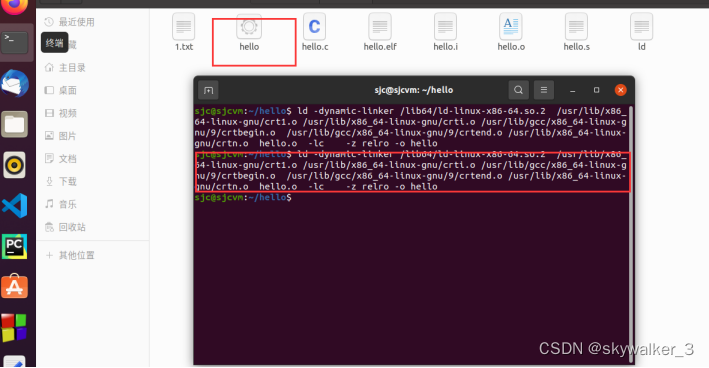Maximize the terminal window
This screenshot has width=709, height=368.
(596, 90)
